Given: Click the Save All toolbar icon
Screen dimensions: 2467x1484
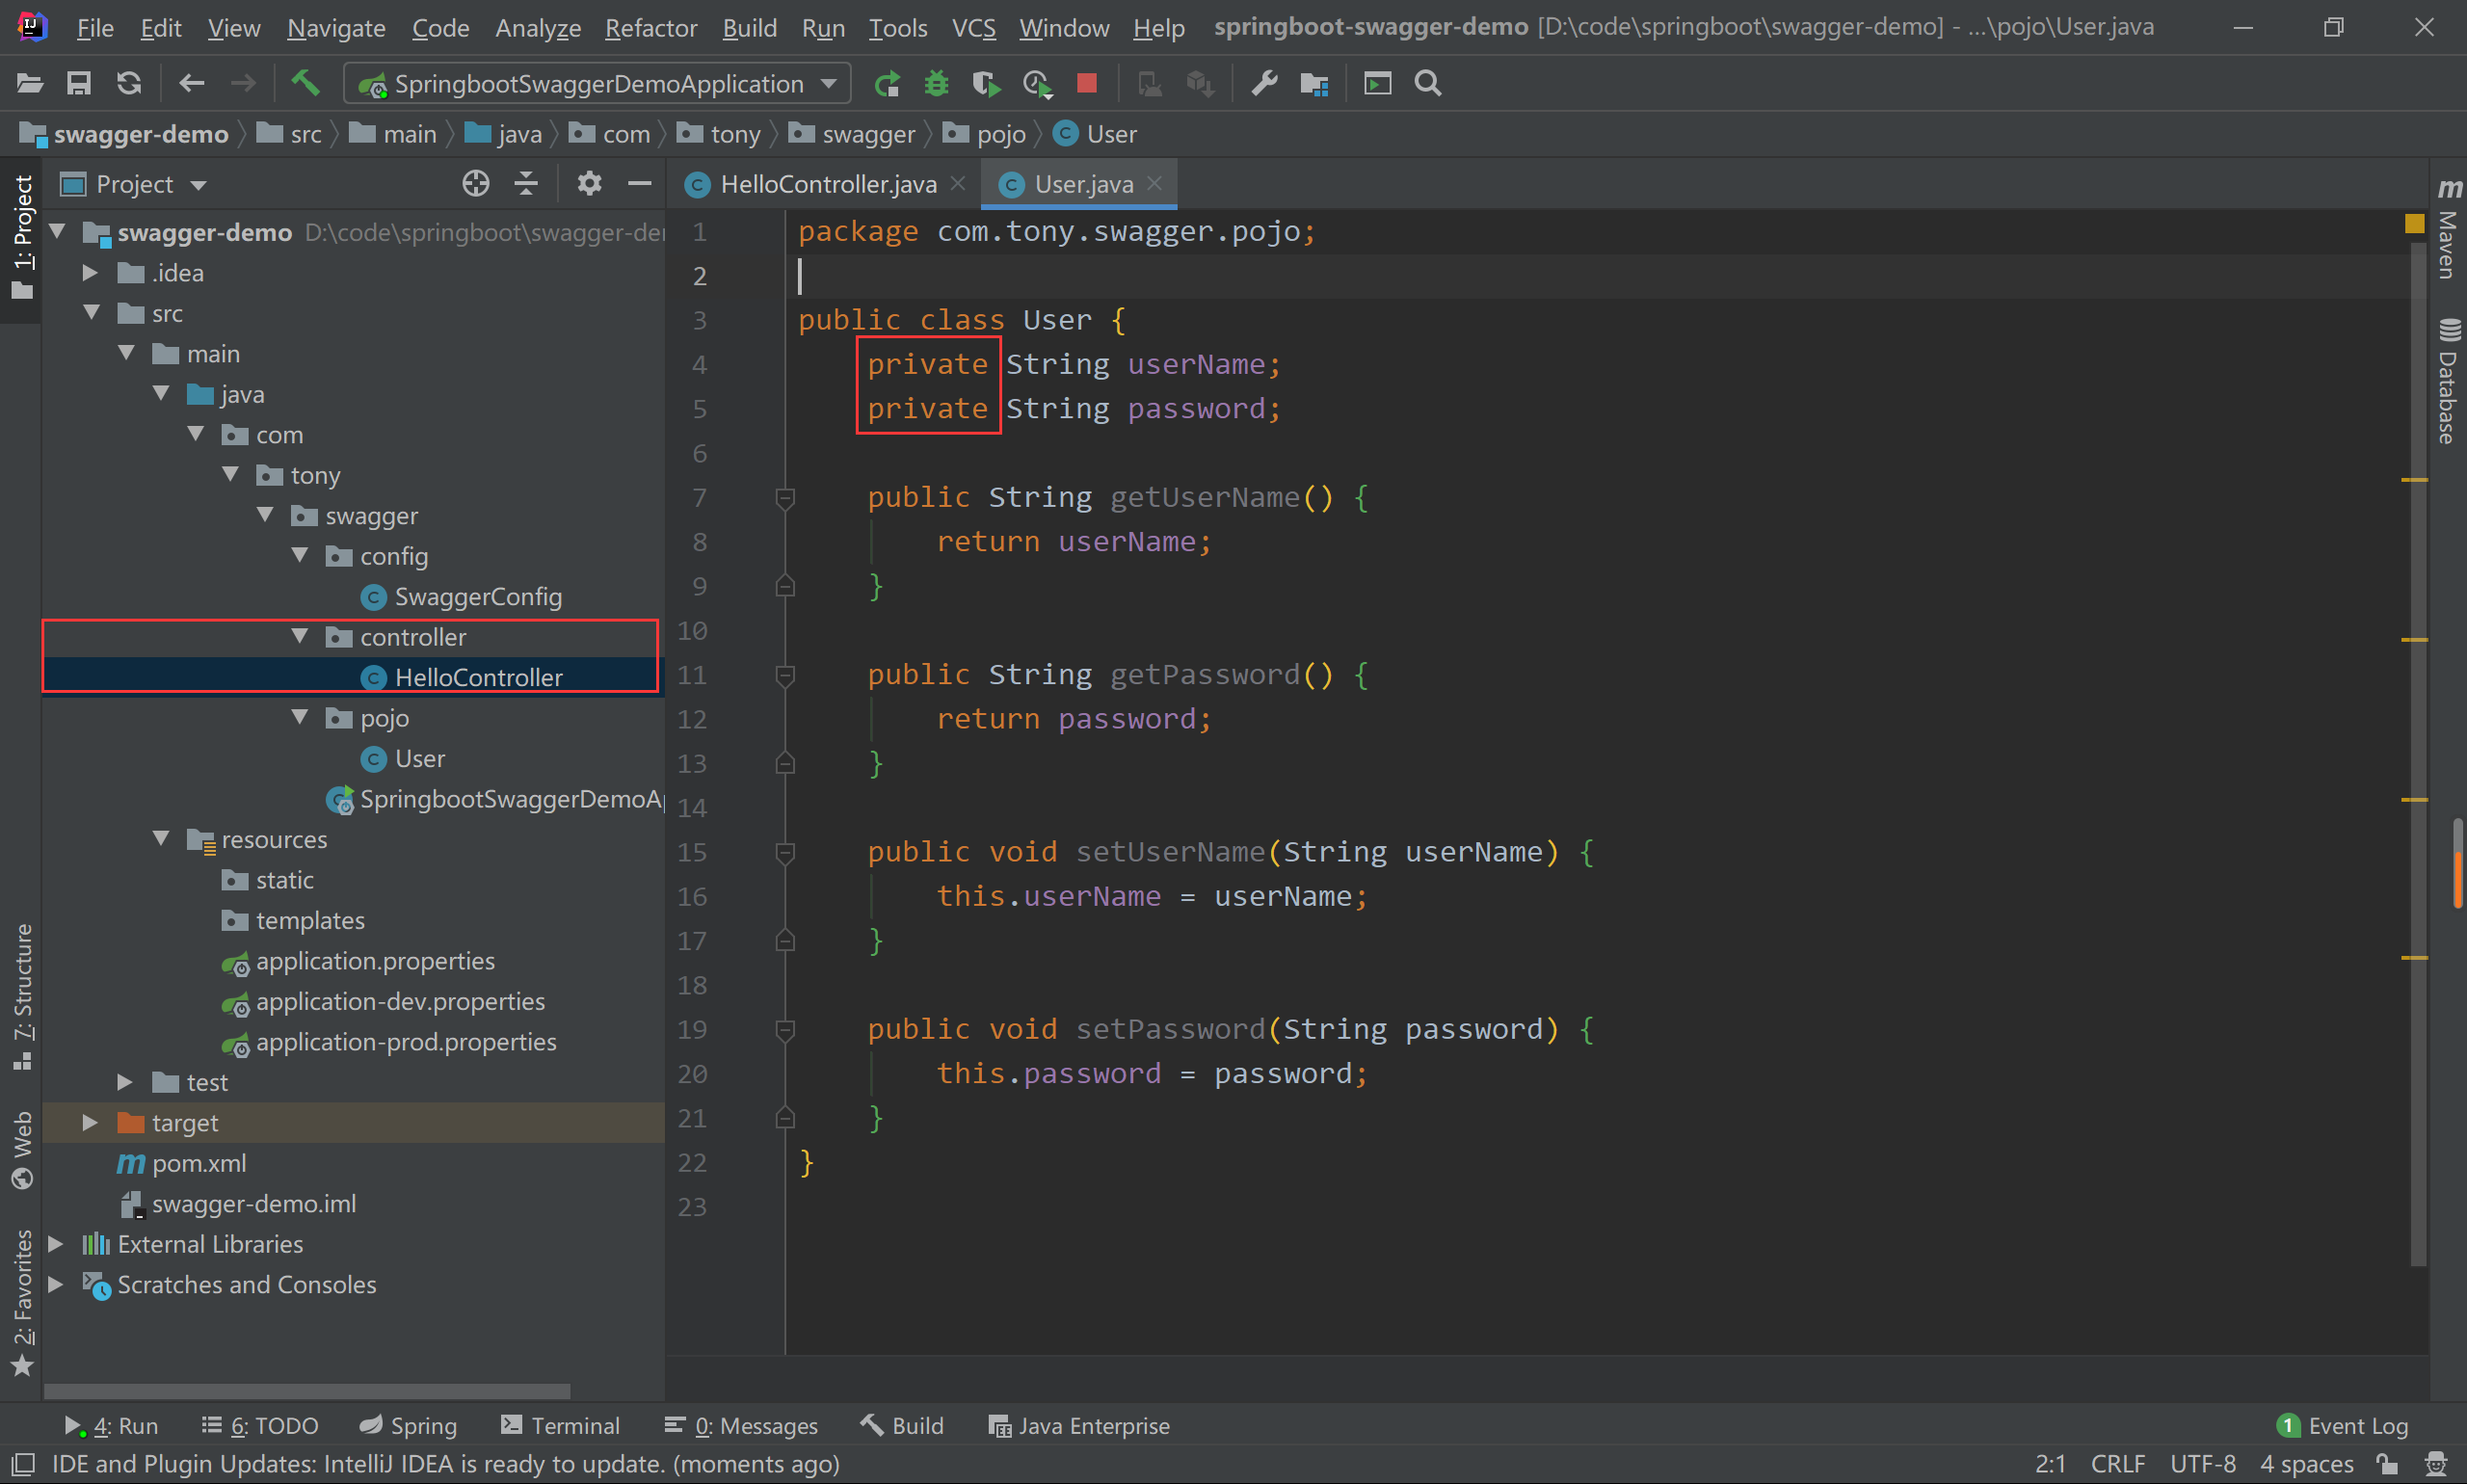Looking at the screenshot, I should point(79,84).
